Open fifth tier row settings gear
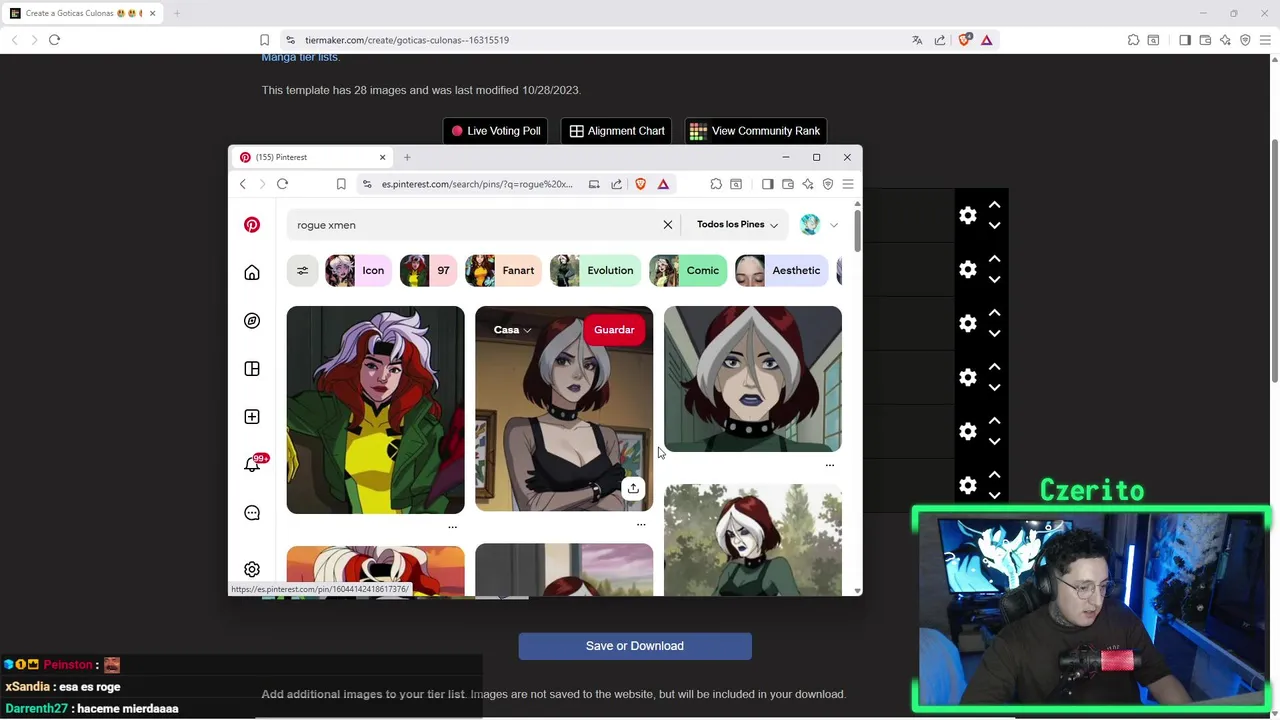This screenshot has width=1280, height=720. tap(968, 431)
